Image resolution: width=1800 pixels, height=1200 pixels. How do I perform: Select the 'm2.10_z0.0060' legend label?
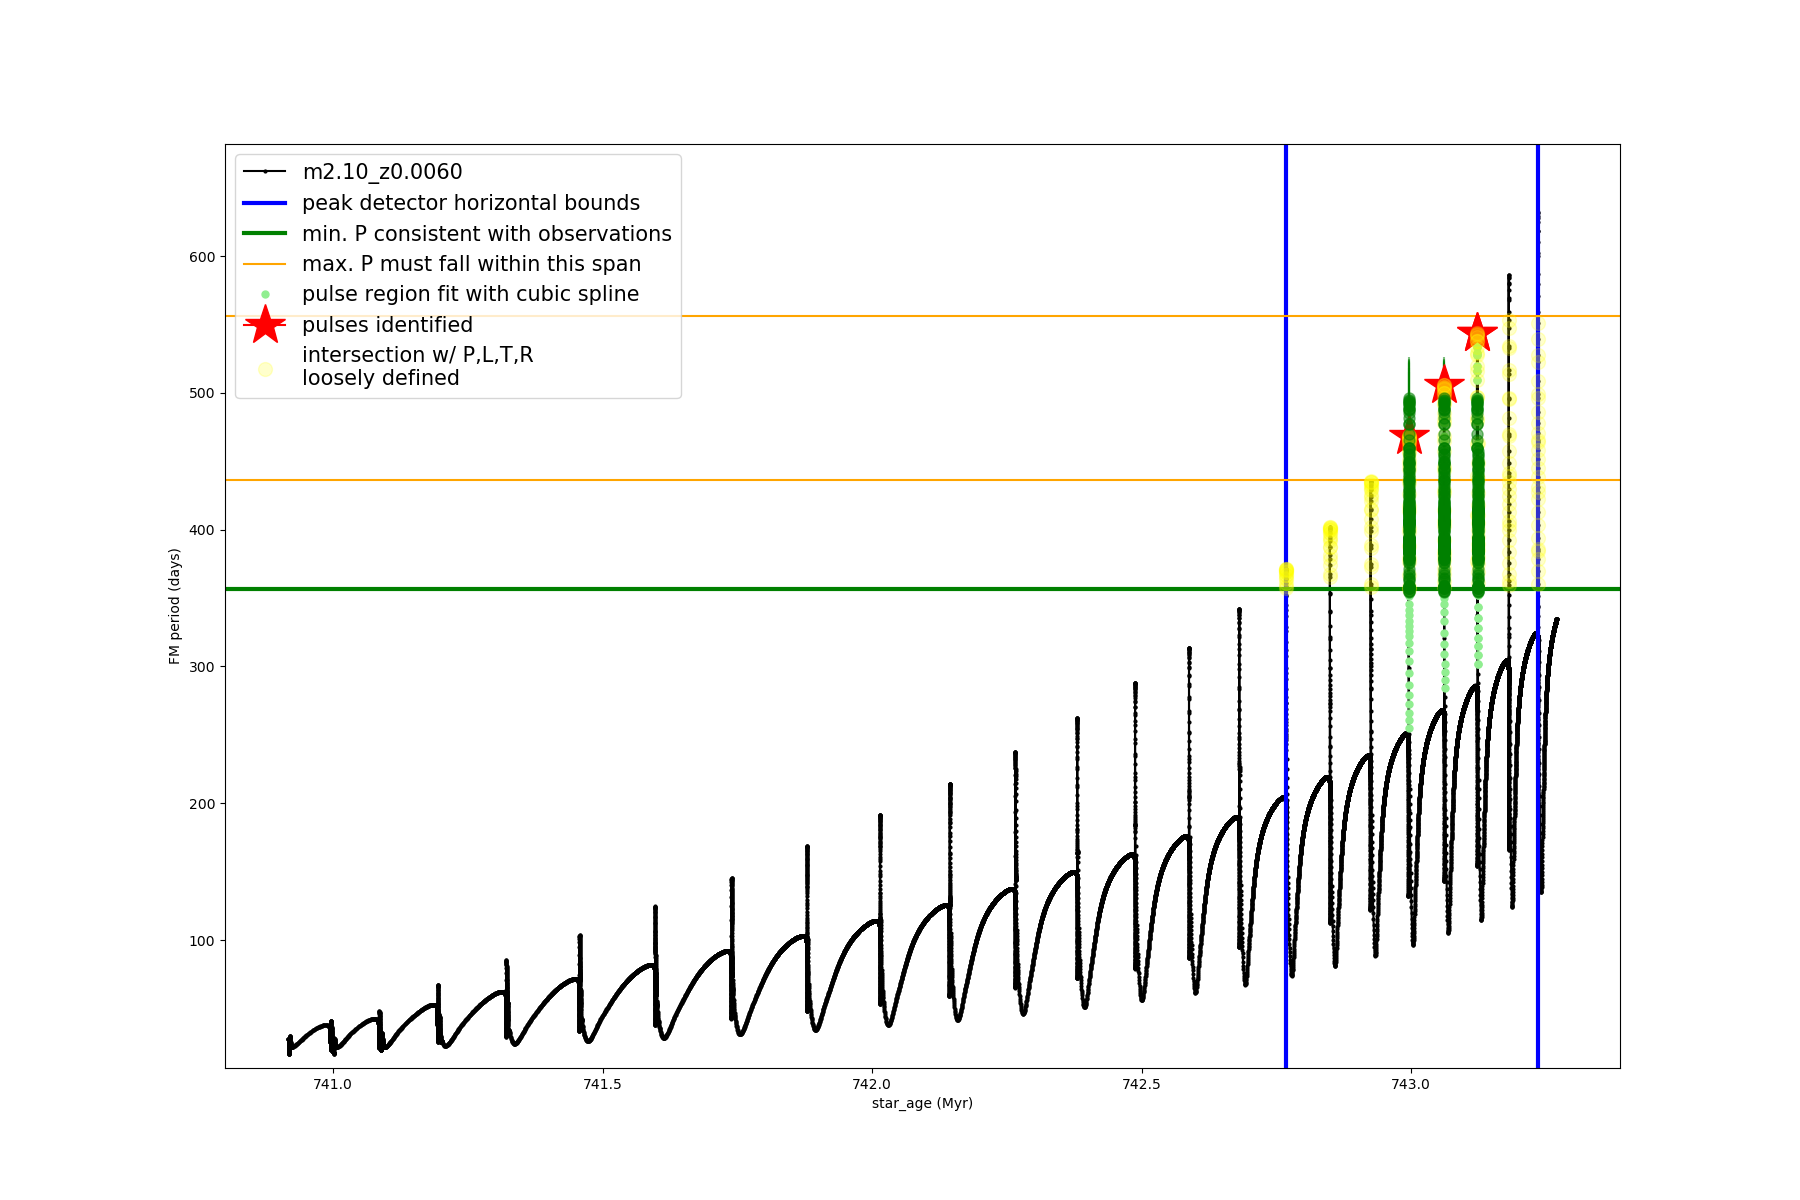coord(382,172)
